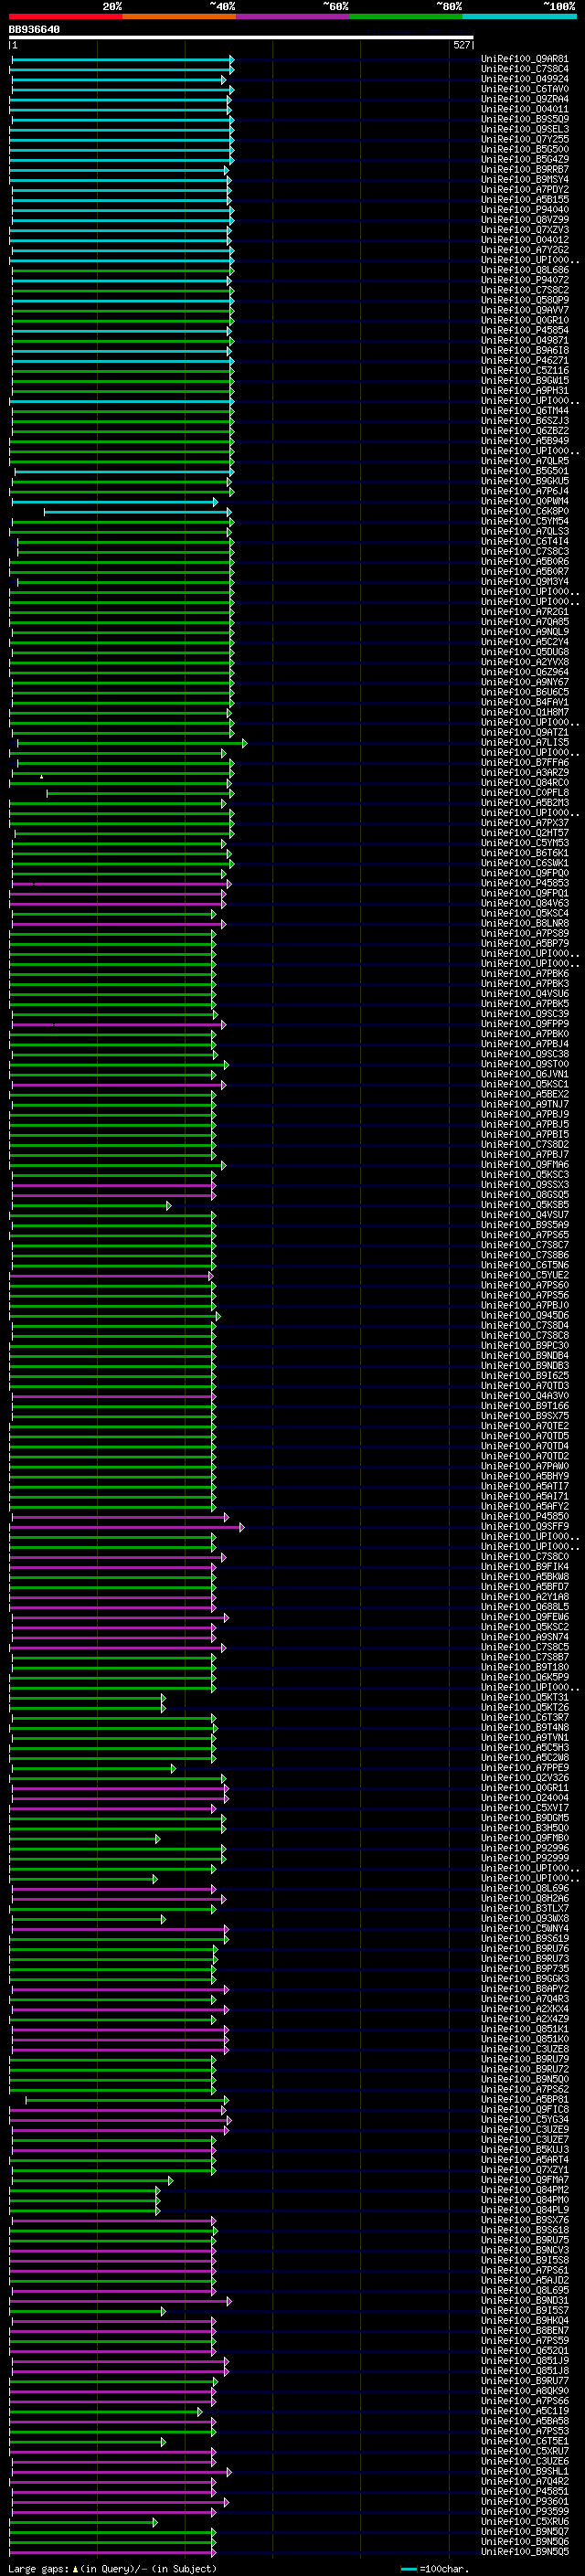Select hit UniRef100_Q9AR81
The height and width of the screenshot is (2576, 585).
(x=525, y=59)
